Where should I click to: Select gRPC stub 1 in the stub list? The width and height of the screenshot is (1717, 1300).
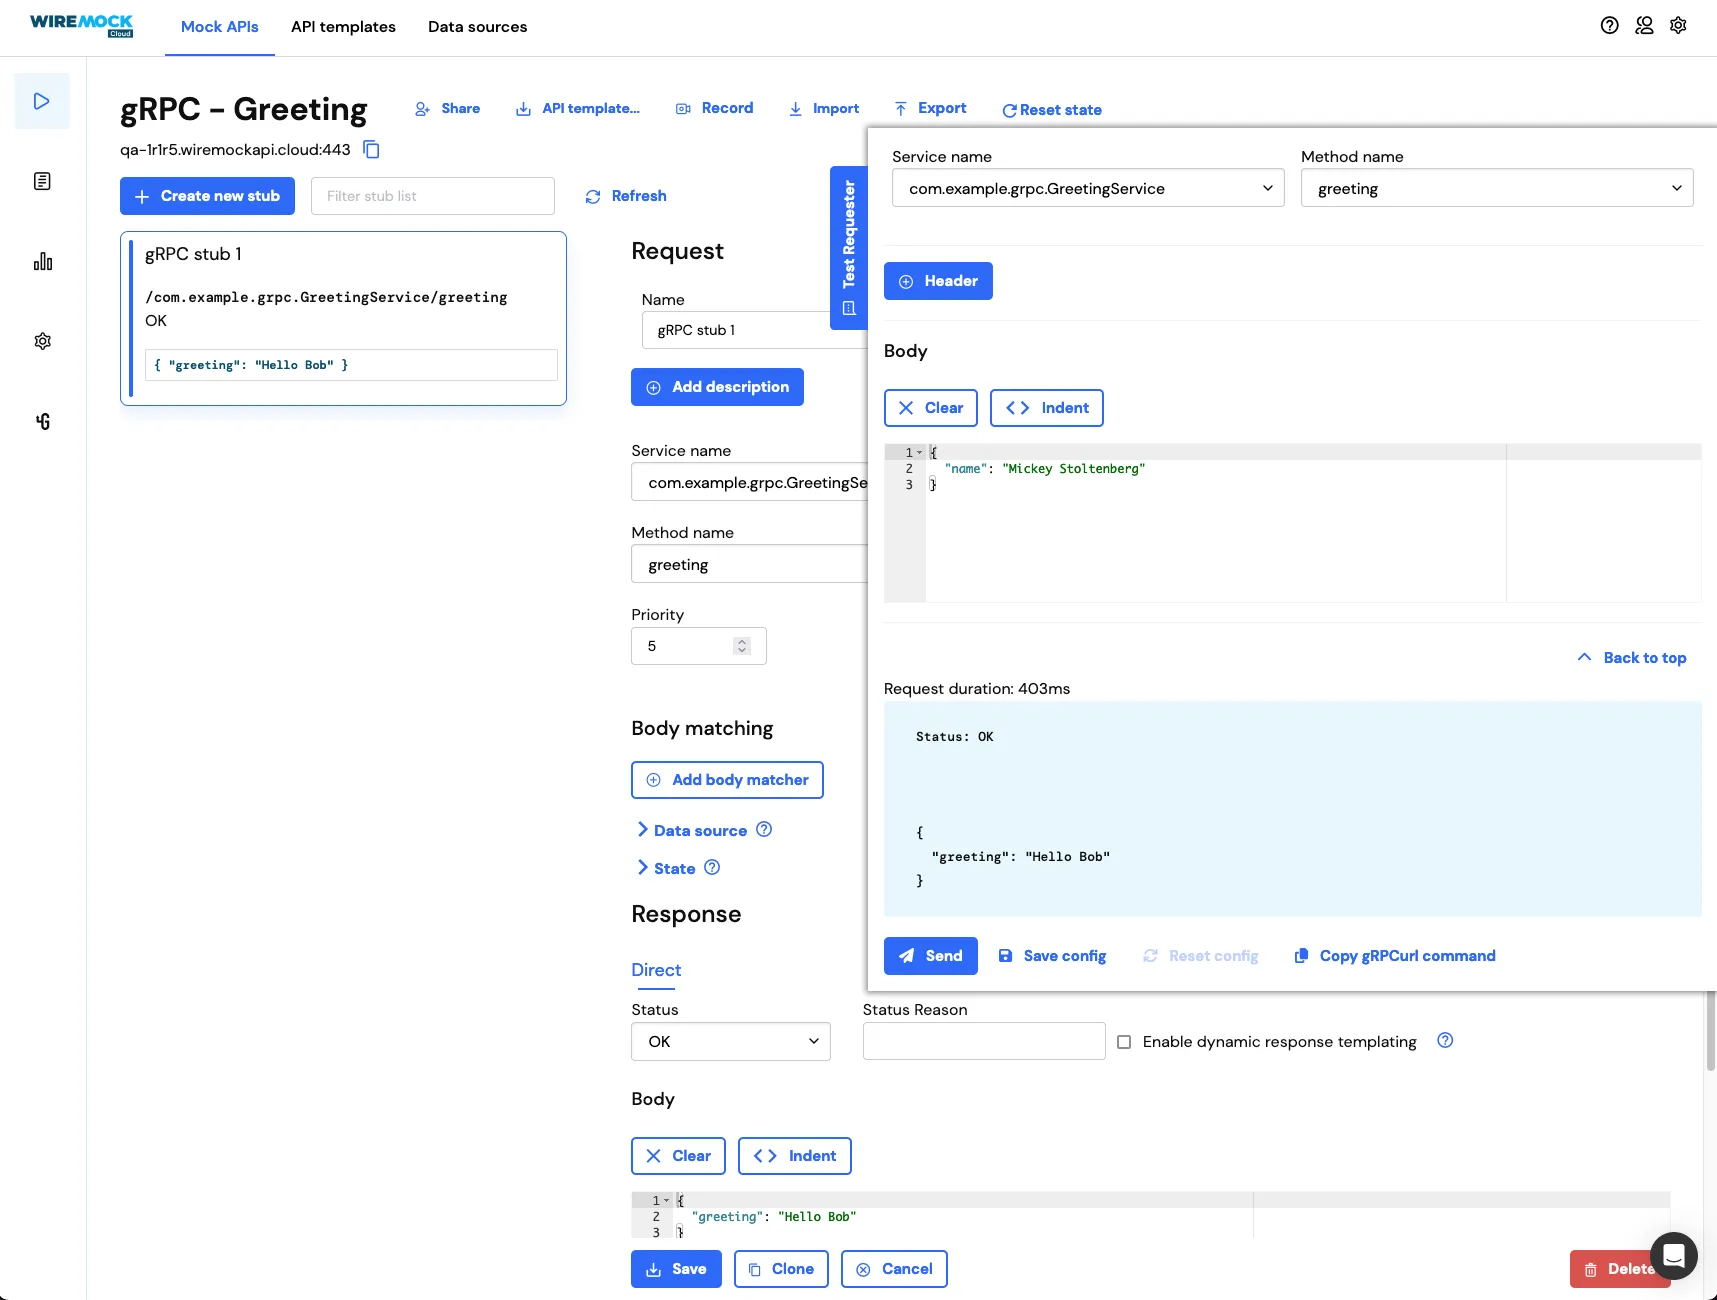(343, 318)
